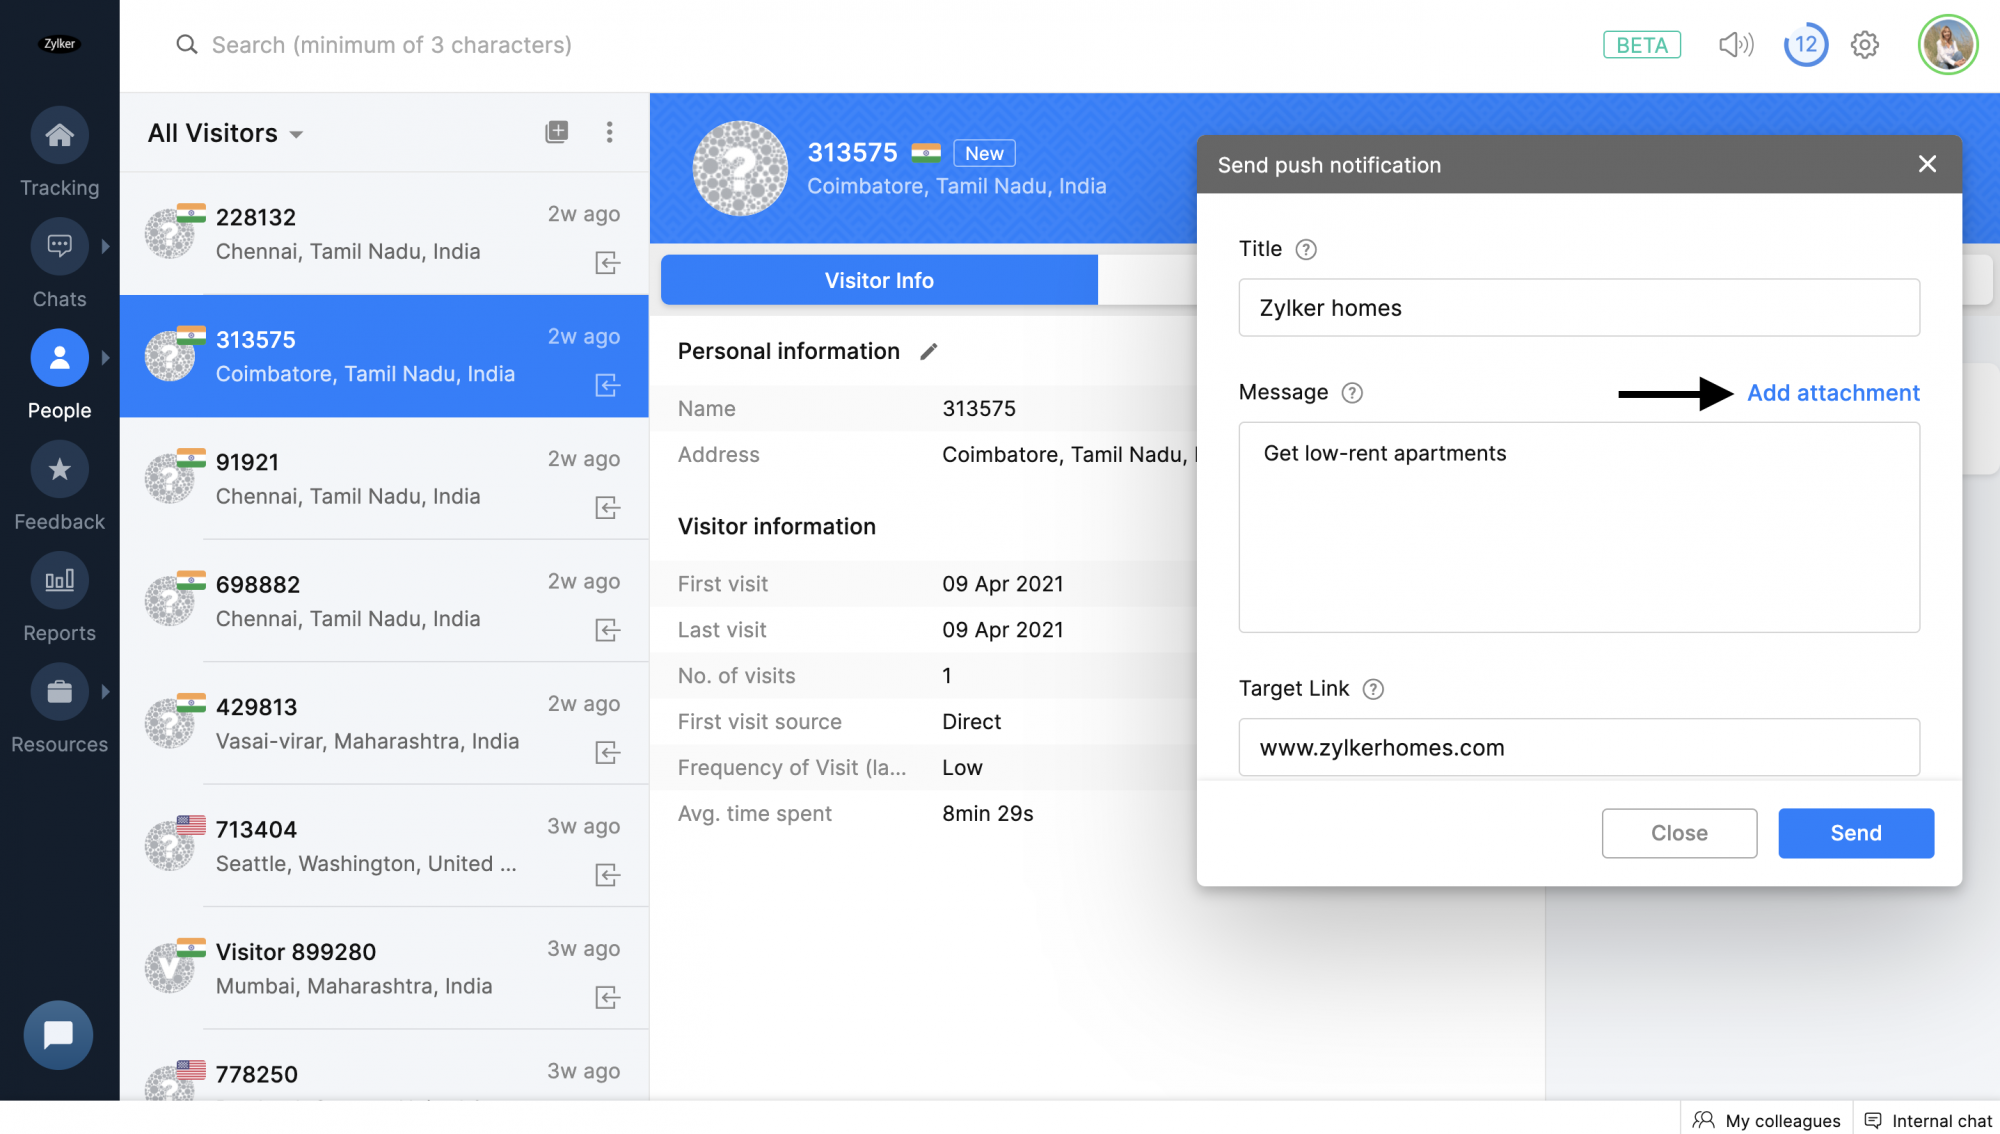Click the add visitor view icon
2000x1134 pixels.
[x=557, y=132]
